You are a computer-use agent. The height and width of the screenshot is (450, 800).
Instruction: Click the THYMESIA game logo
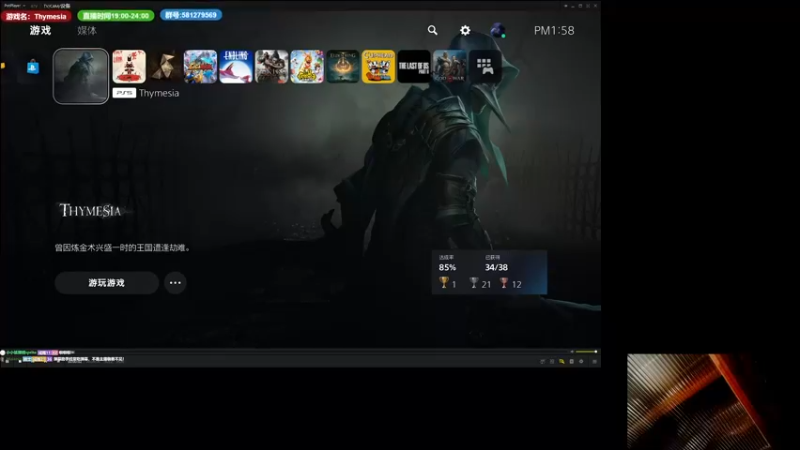click(x=91, y=210)
